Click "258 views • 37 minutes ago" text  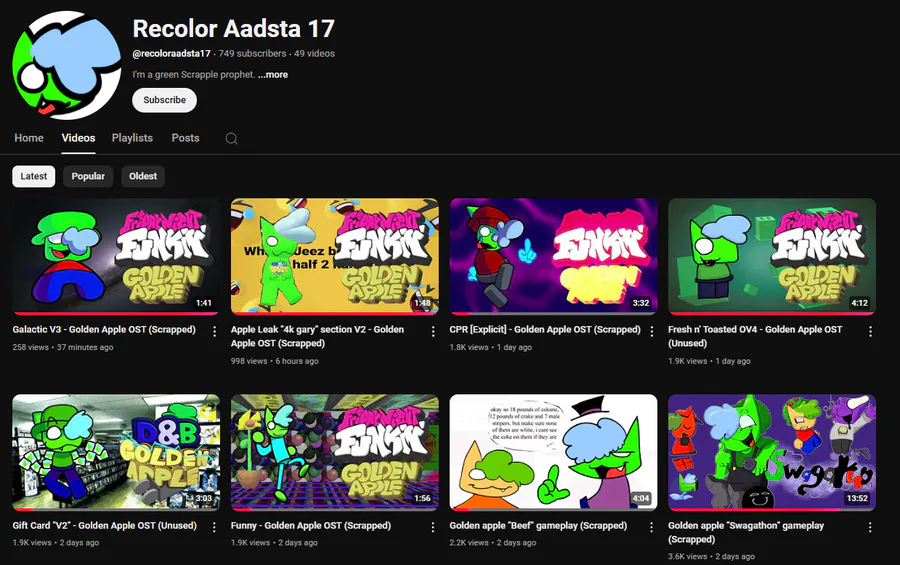(x=63, y=347)
